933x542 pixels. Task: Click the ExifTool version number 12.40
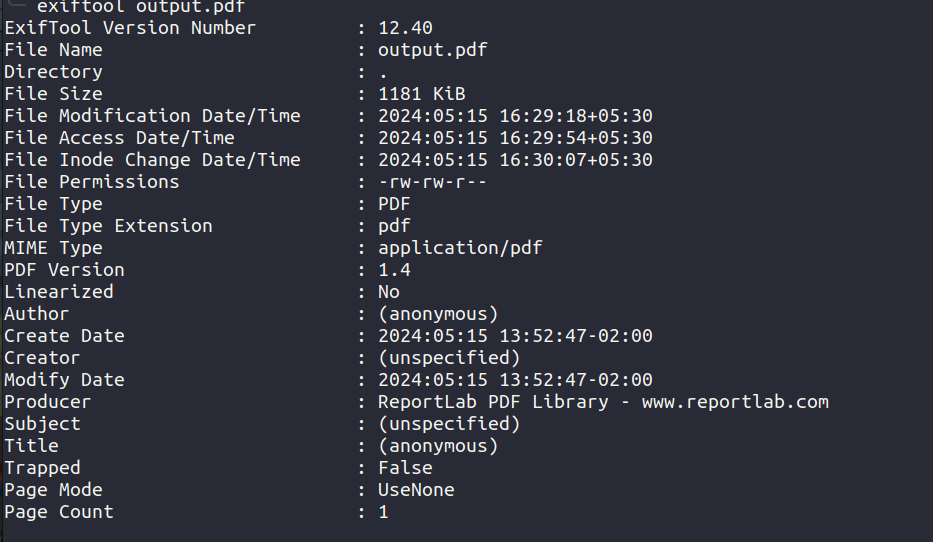coord(406,28)
